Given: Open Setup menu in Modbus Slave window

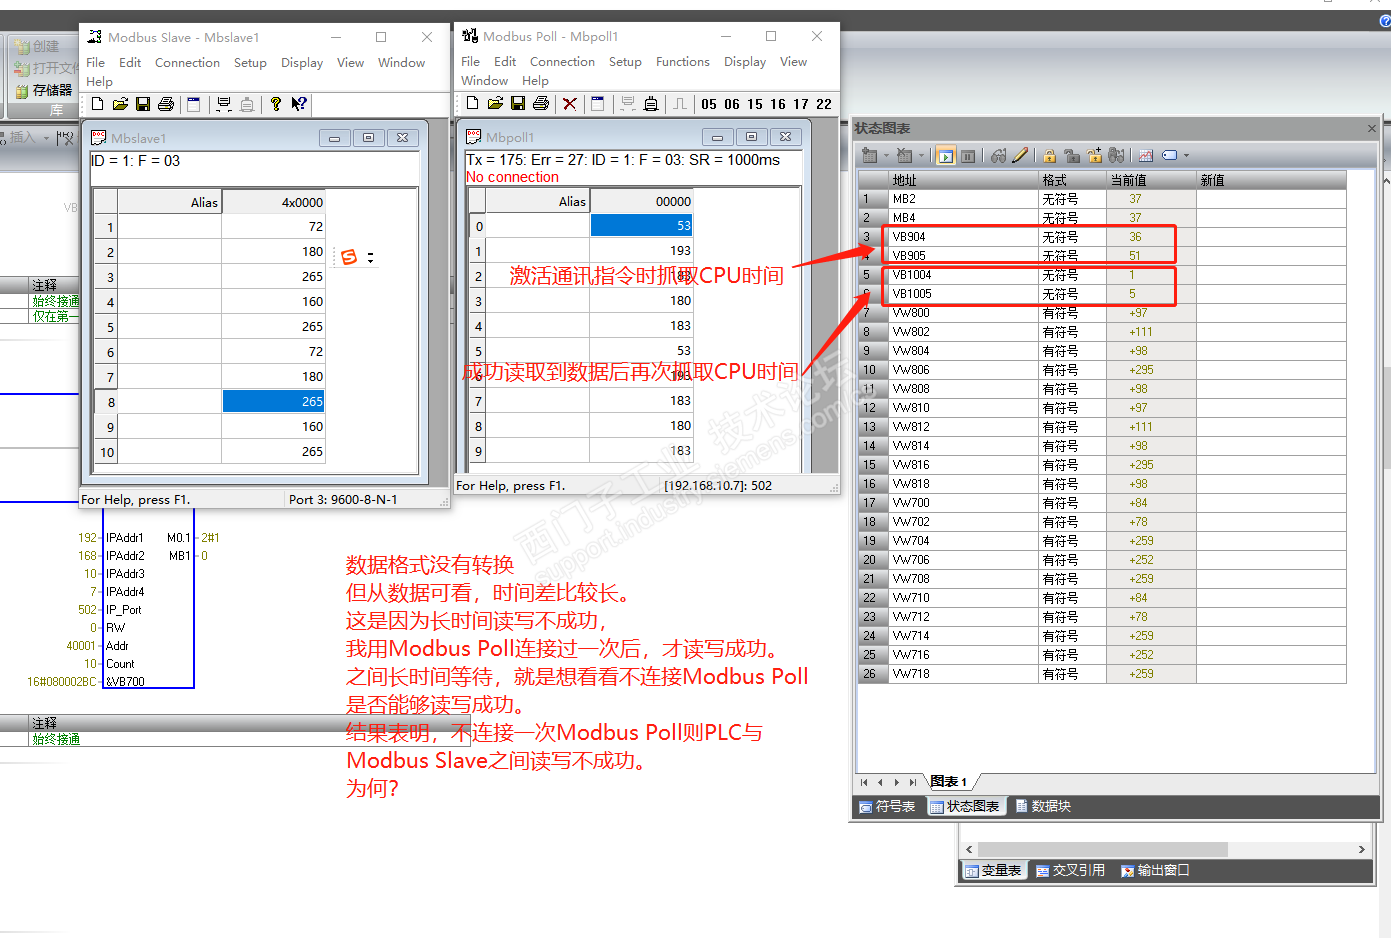Looking at the screenshot, I should pyautogui.click(x=250, y=62).
